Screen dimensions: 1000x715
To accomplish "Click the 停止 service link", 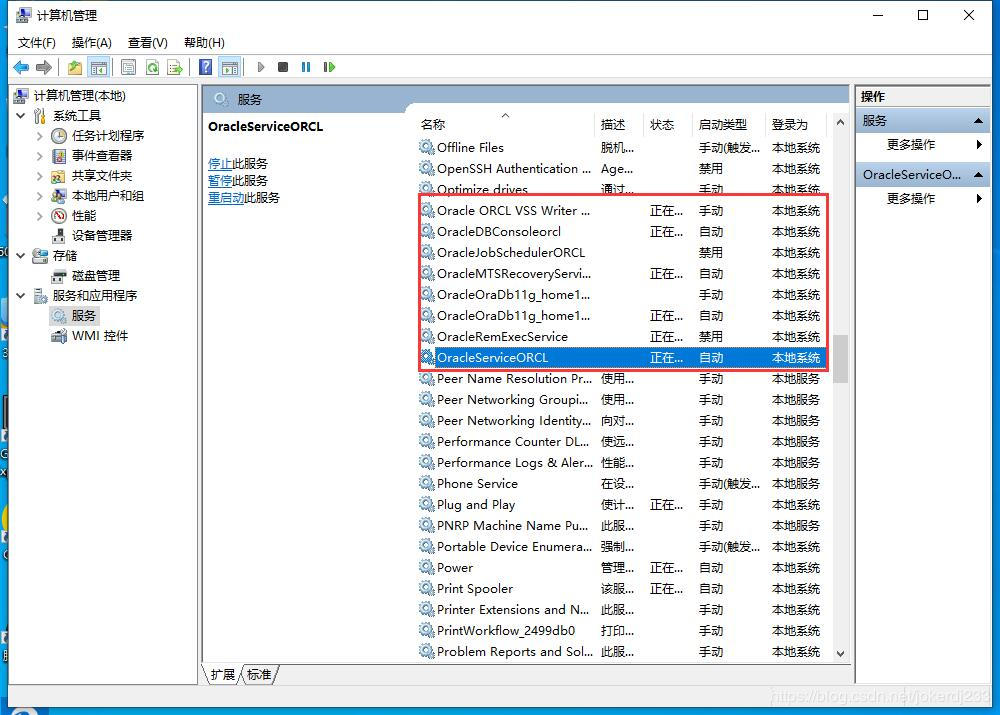I will 219,164.
